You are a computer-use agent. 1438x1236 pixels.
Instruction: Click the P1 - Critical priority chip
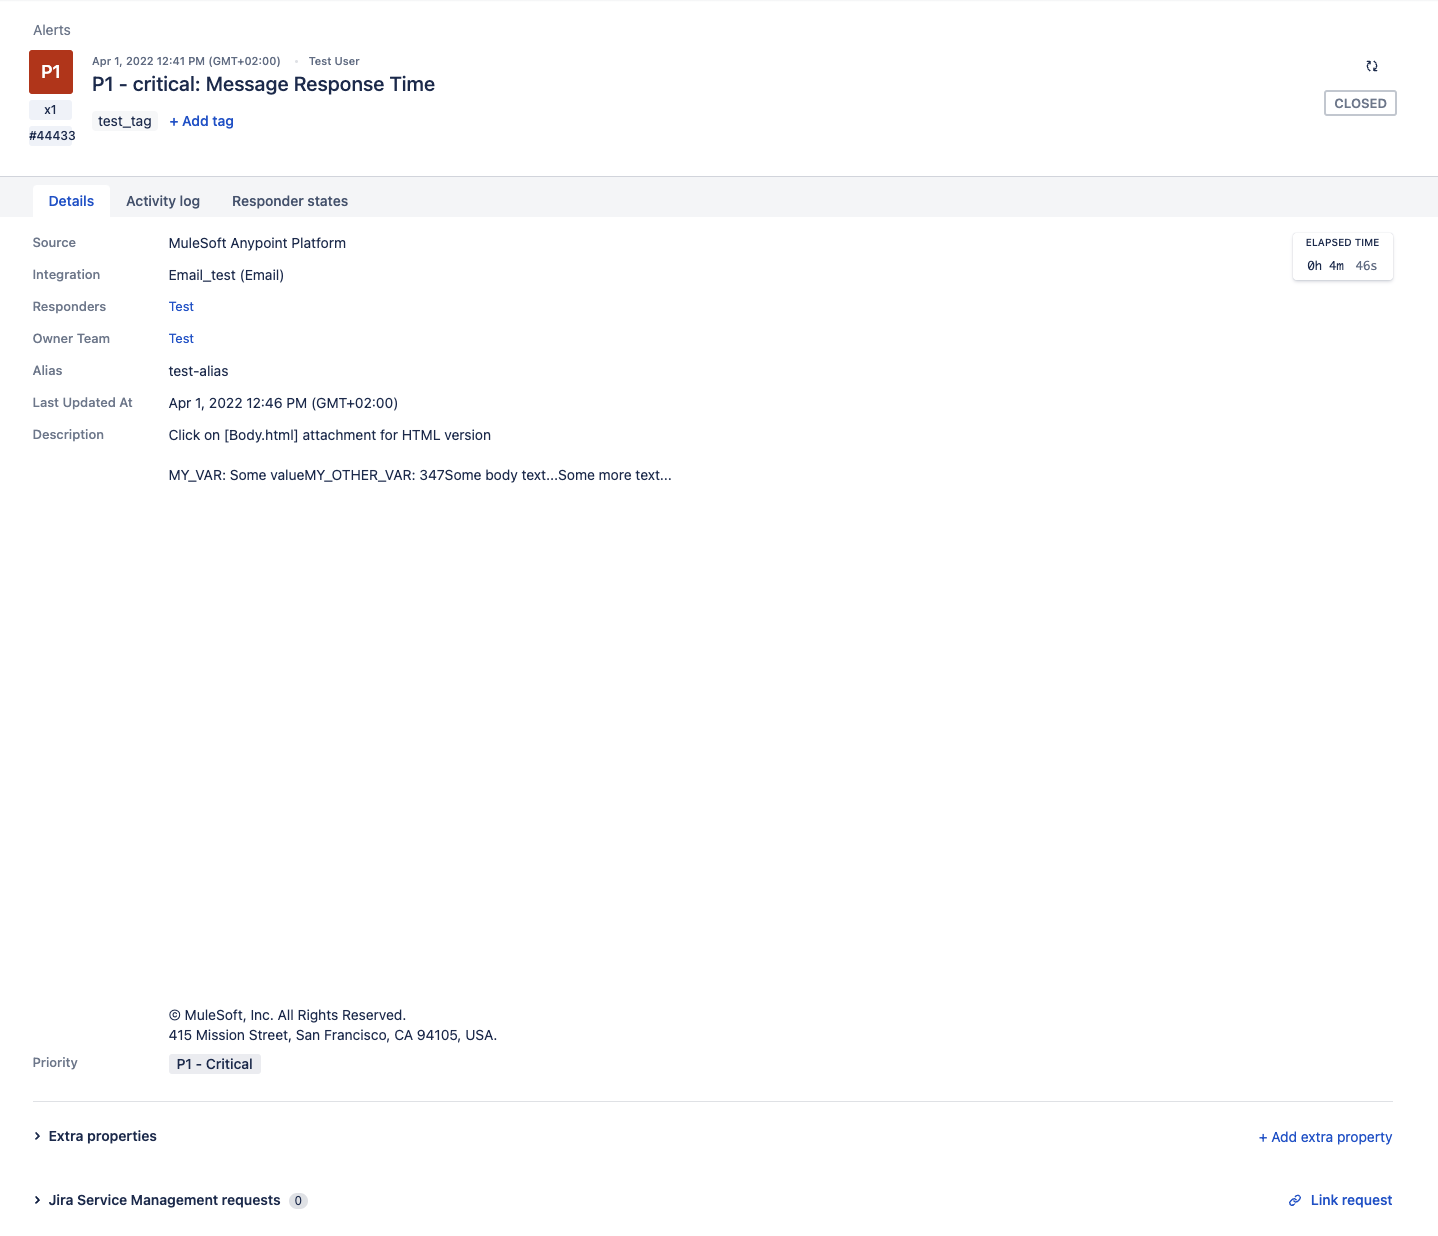click(x=215, y=1064)
